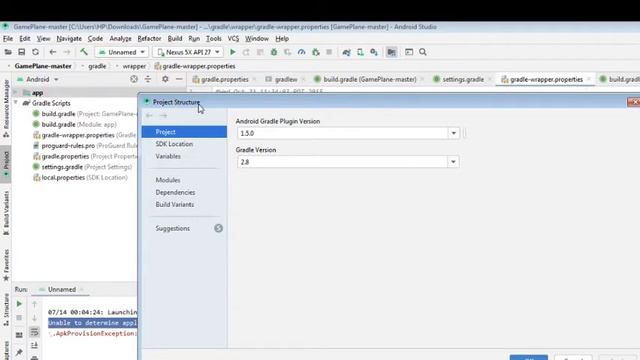Navigate forward with right arrow
The width and height of the screenshot is (640, 360).
tap(67, 52)
